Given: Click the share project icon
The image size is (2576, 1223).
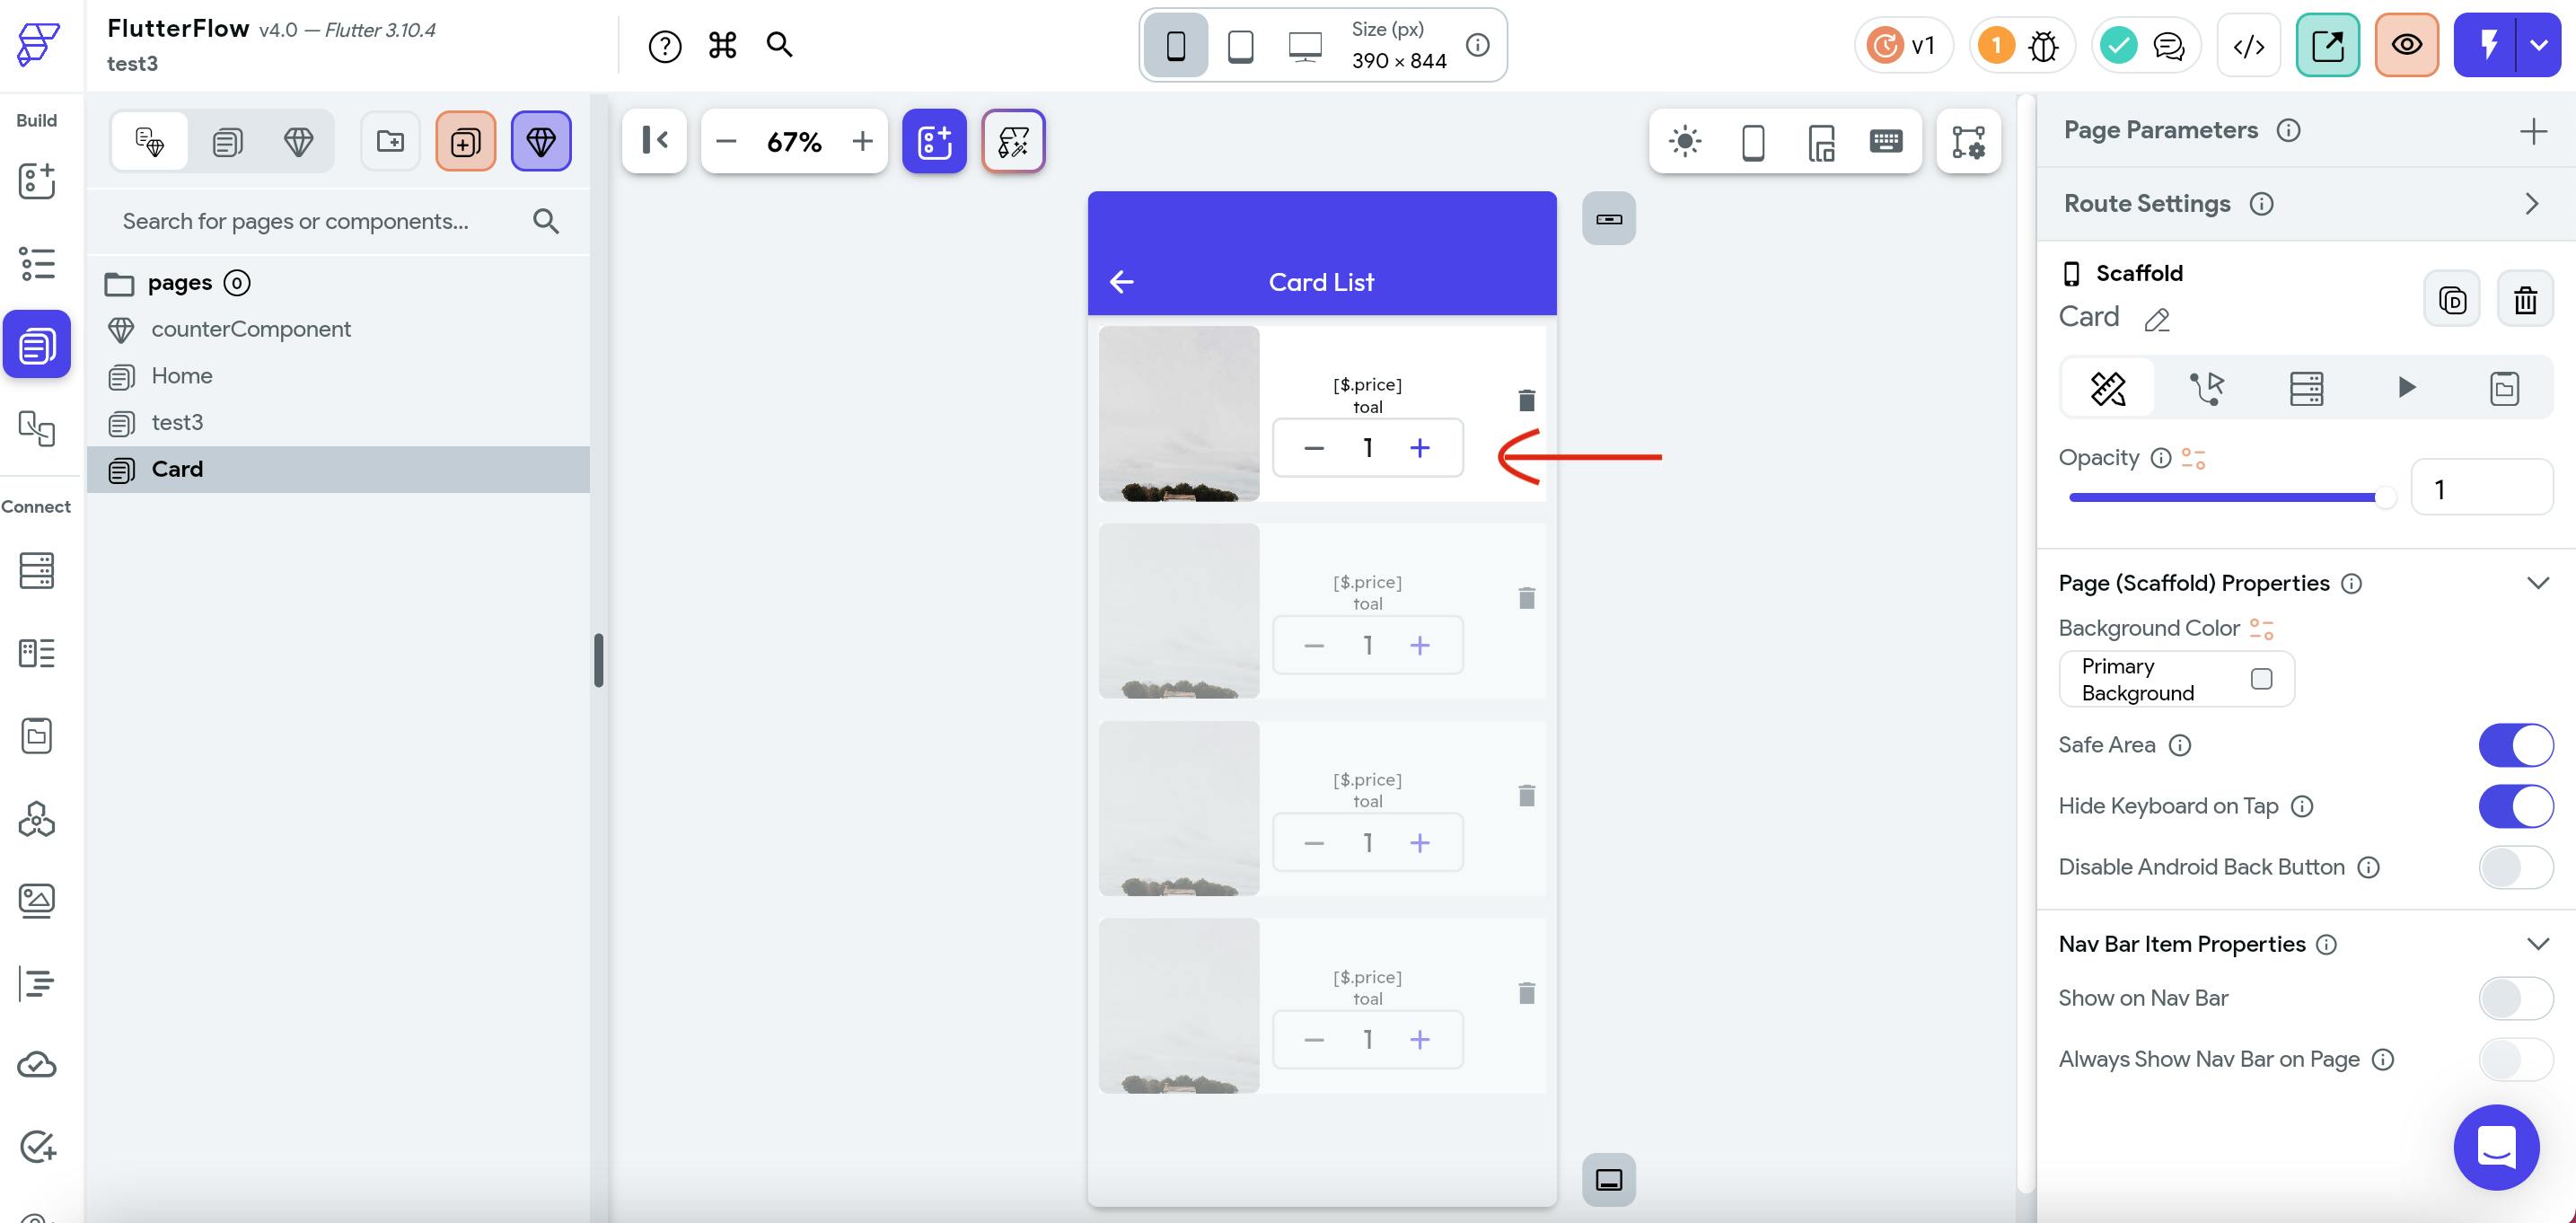Looking at the screenshot, I should [x=2327, y=45].
